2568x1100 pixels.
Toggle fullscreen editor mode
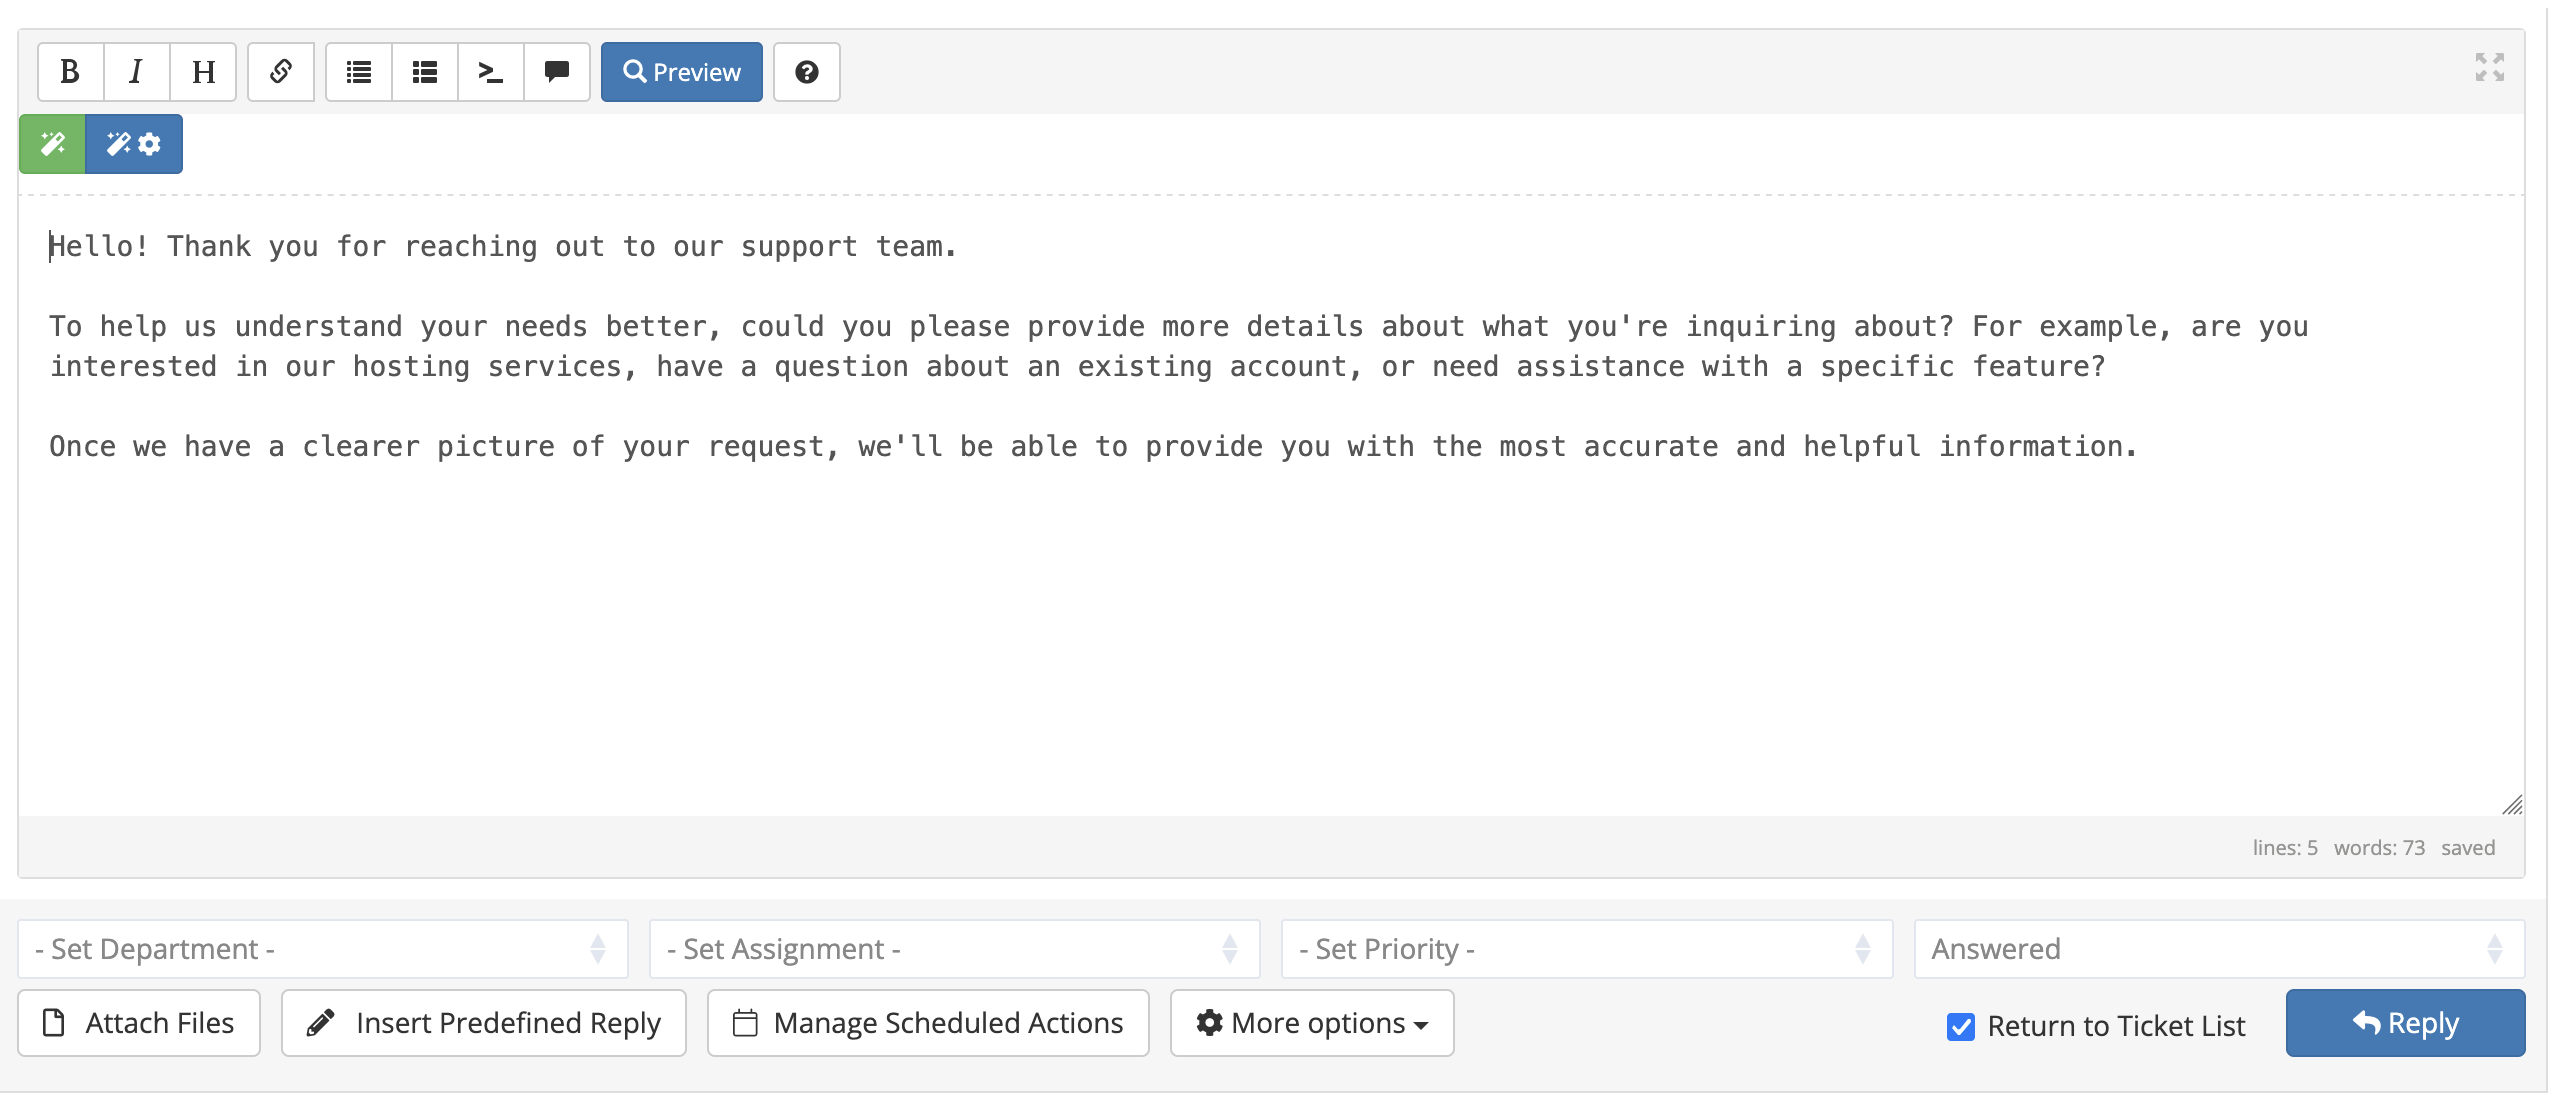pos(2489,67)
